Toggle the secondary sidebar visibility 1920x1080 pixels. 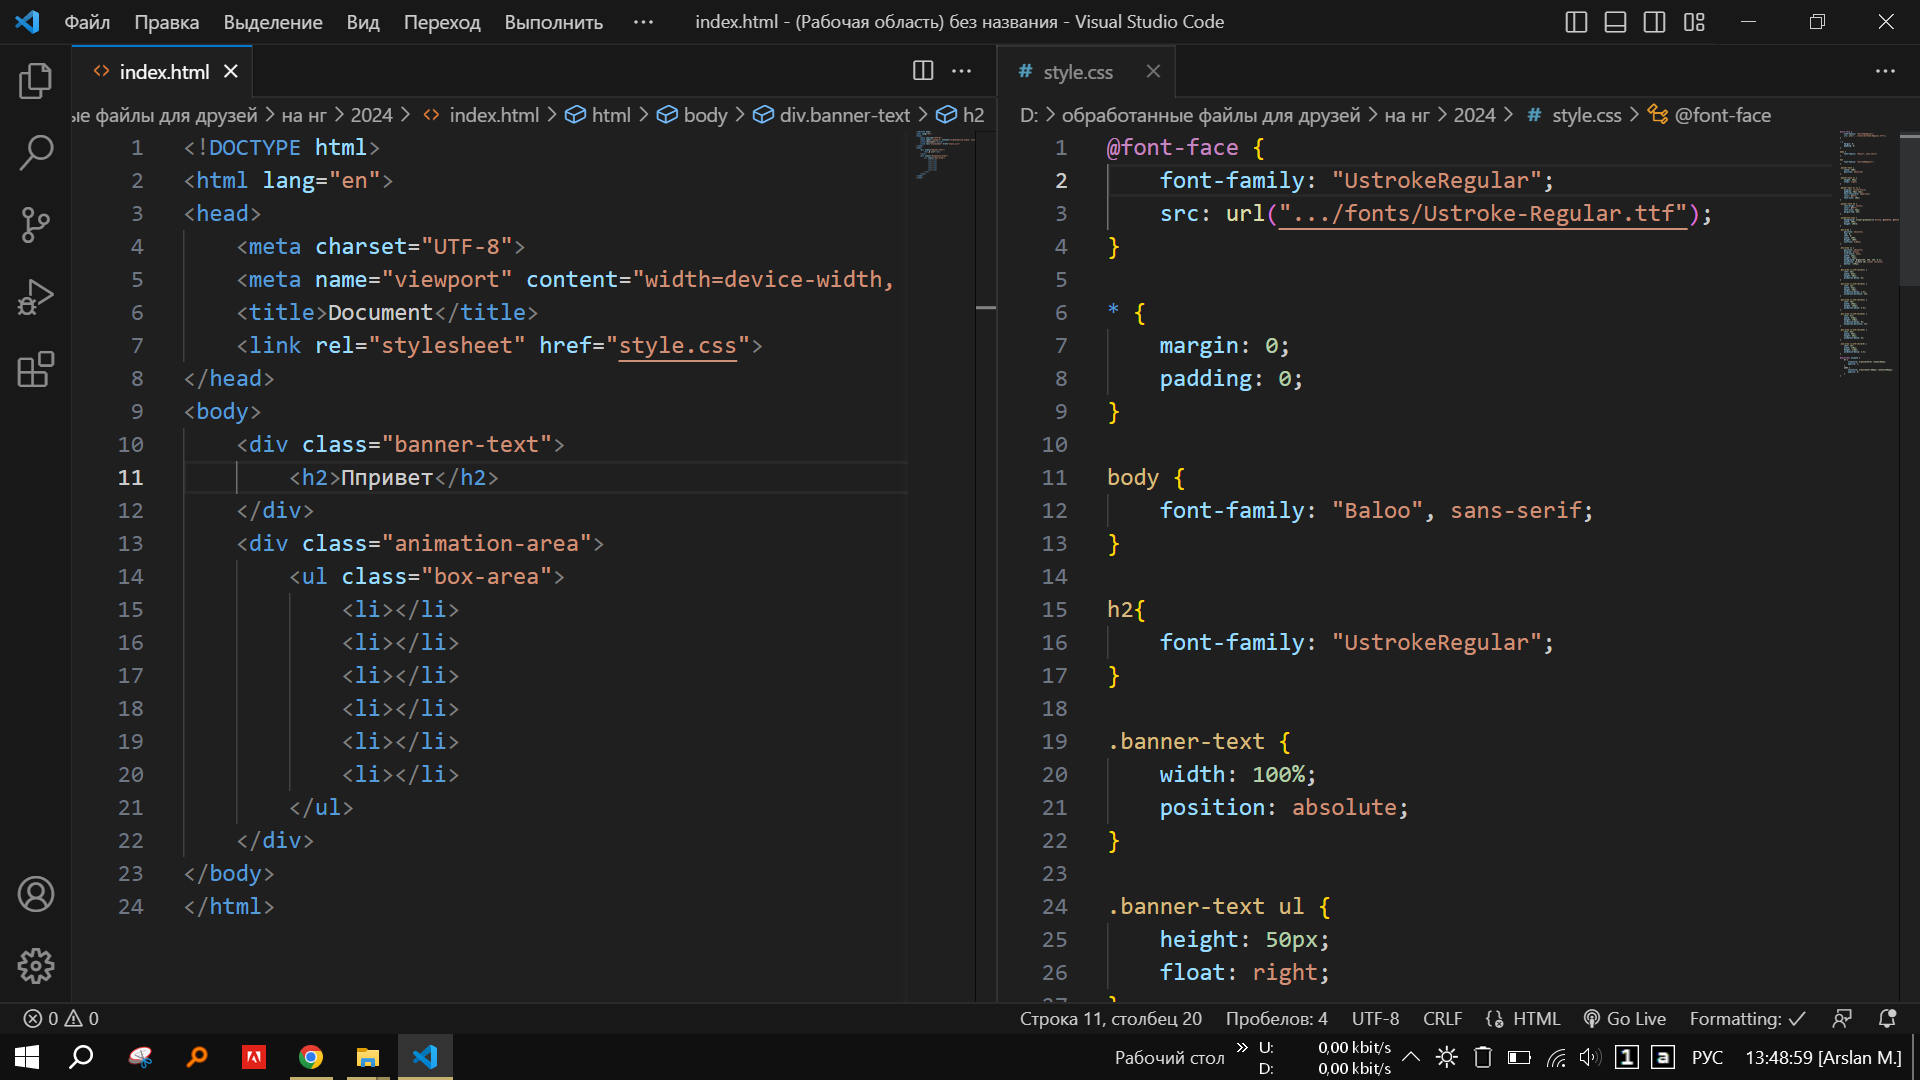(1654, 22)
